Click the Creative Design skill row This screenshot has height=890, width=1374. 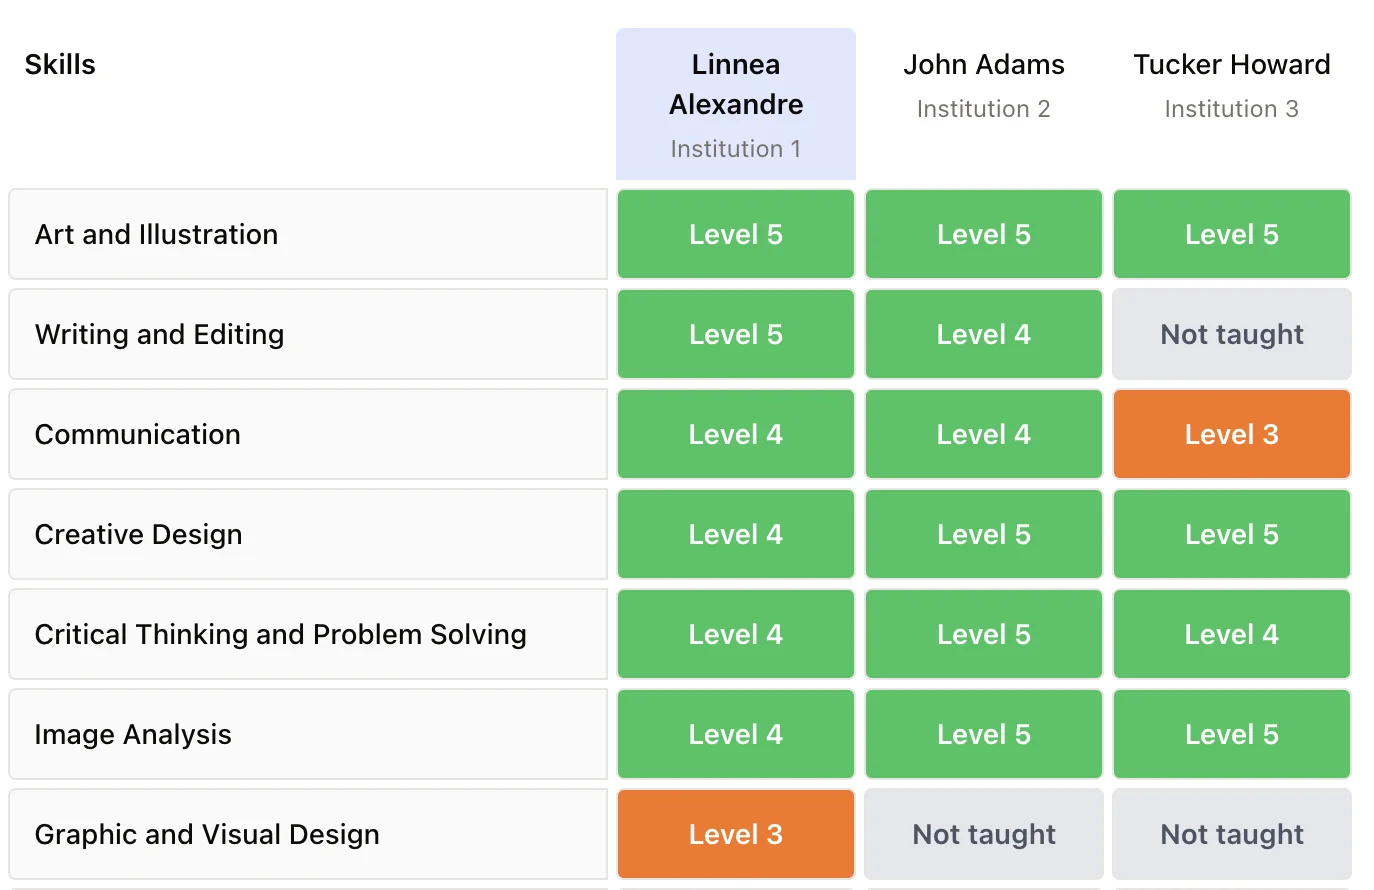pos(308,534)
